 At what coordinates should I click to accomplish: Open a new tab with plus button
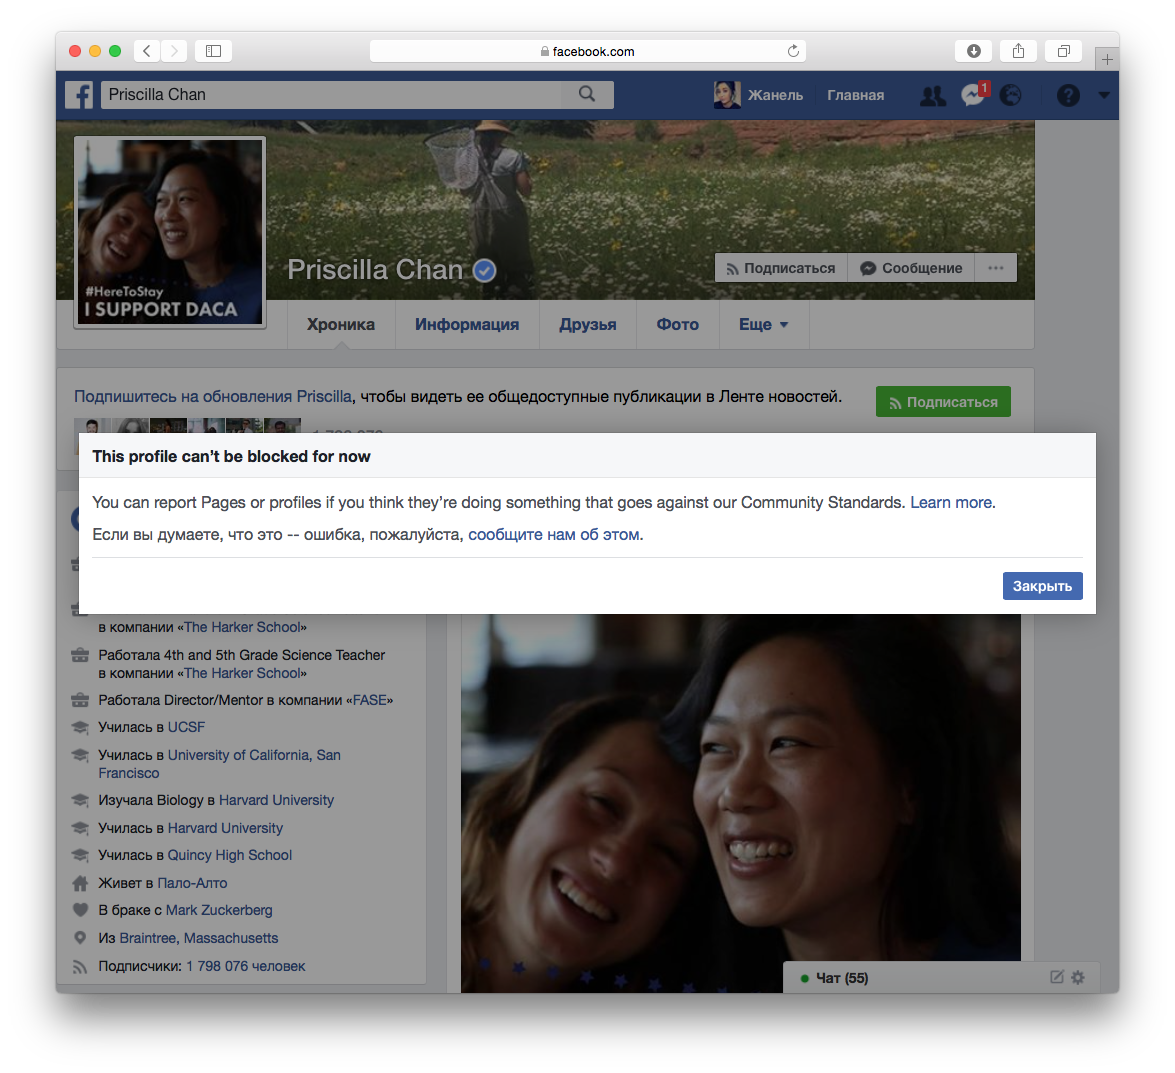[1107, 59]
